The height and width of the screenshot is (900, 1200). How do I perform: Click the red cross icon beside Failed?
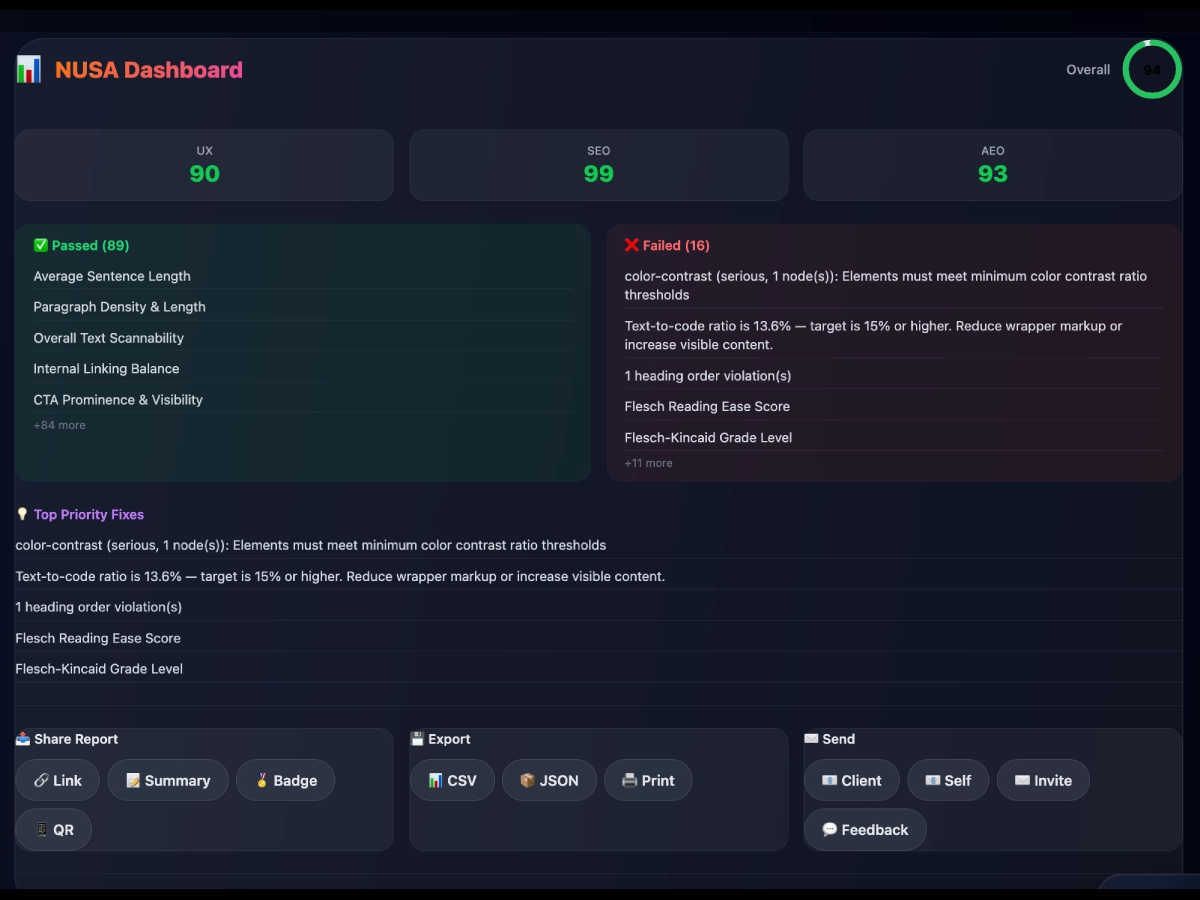(632, 245)
